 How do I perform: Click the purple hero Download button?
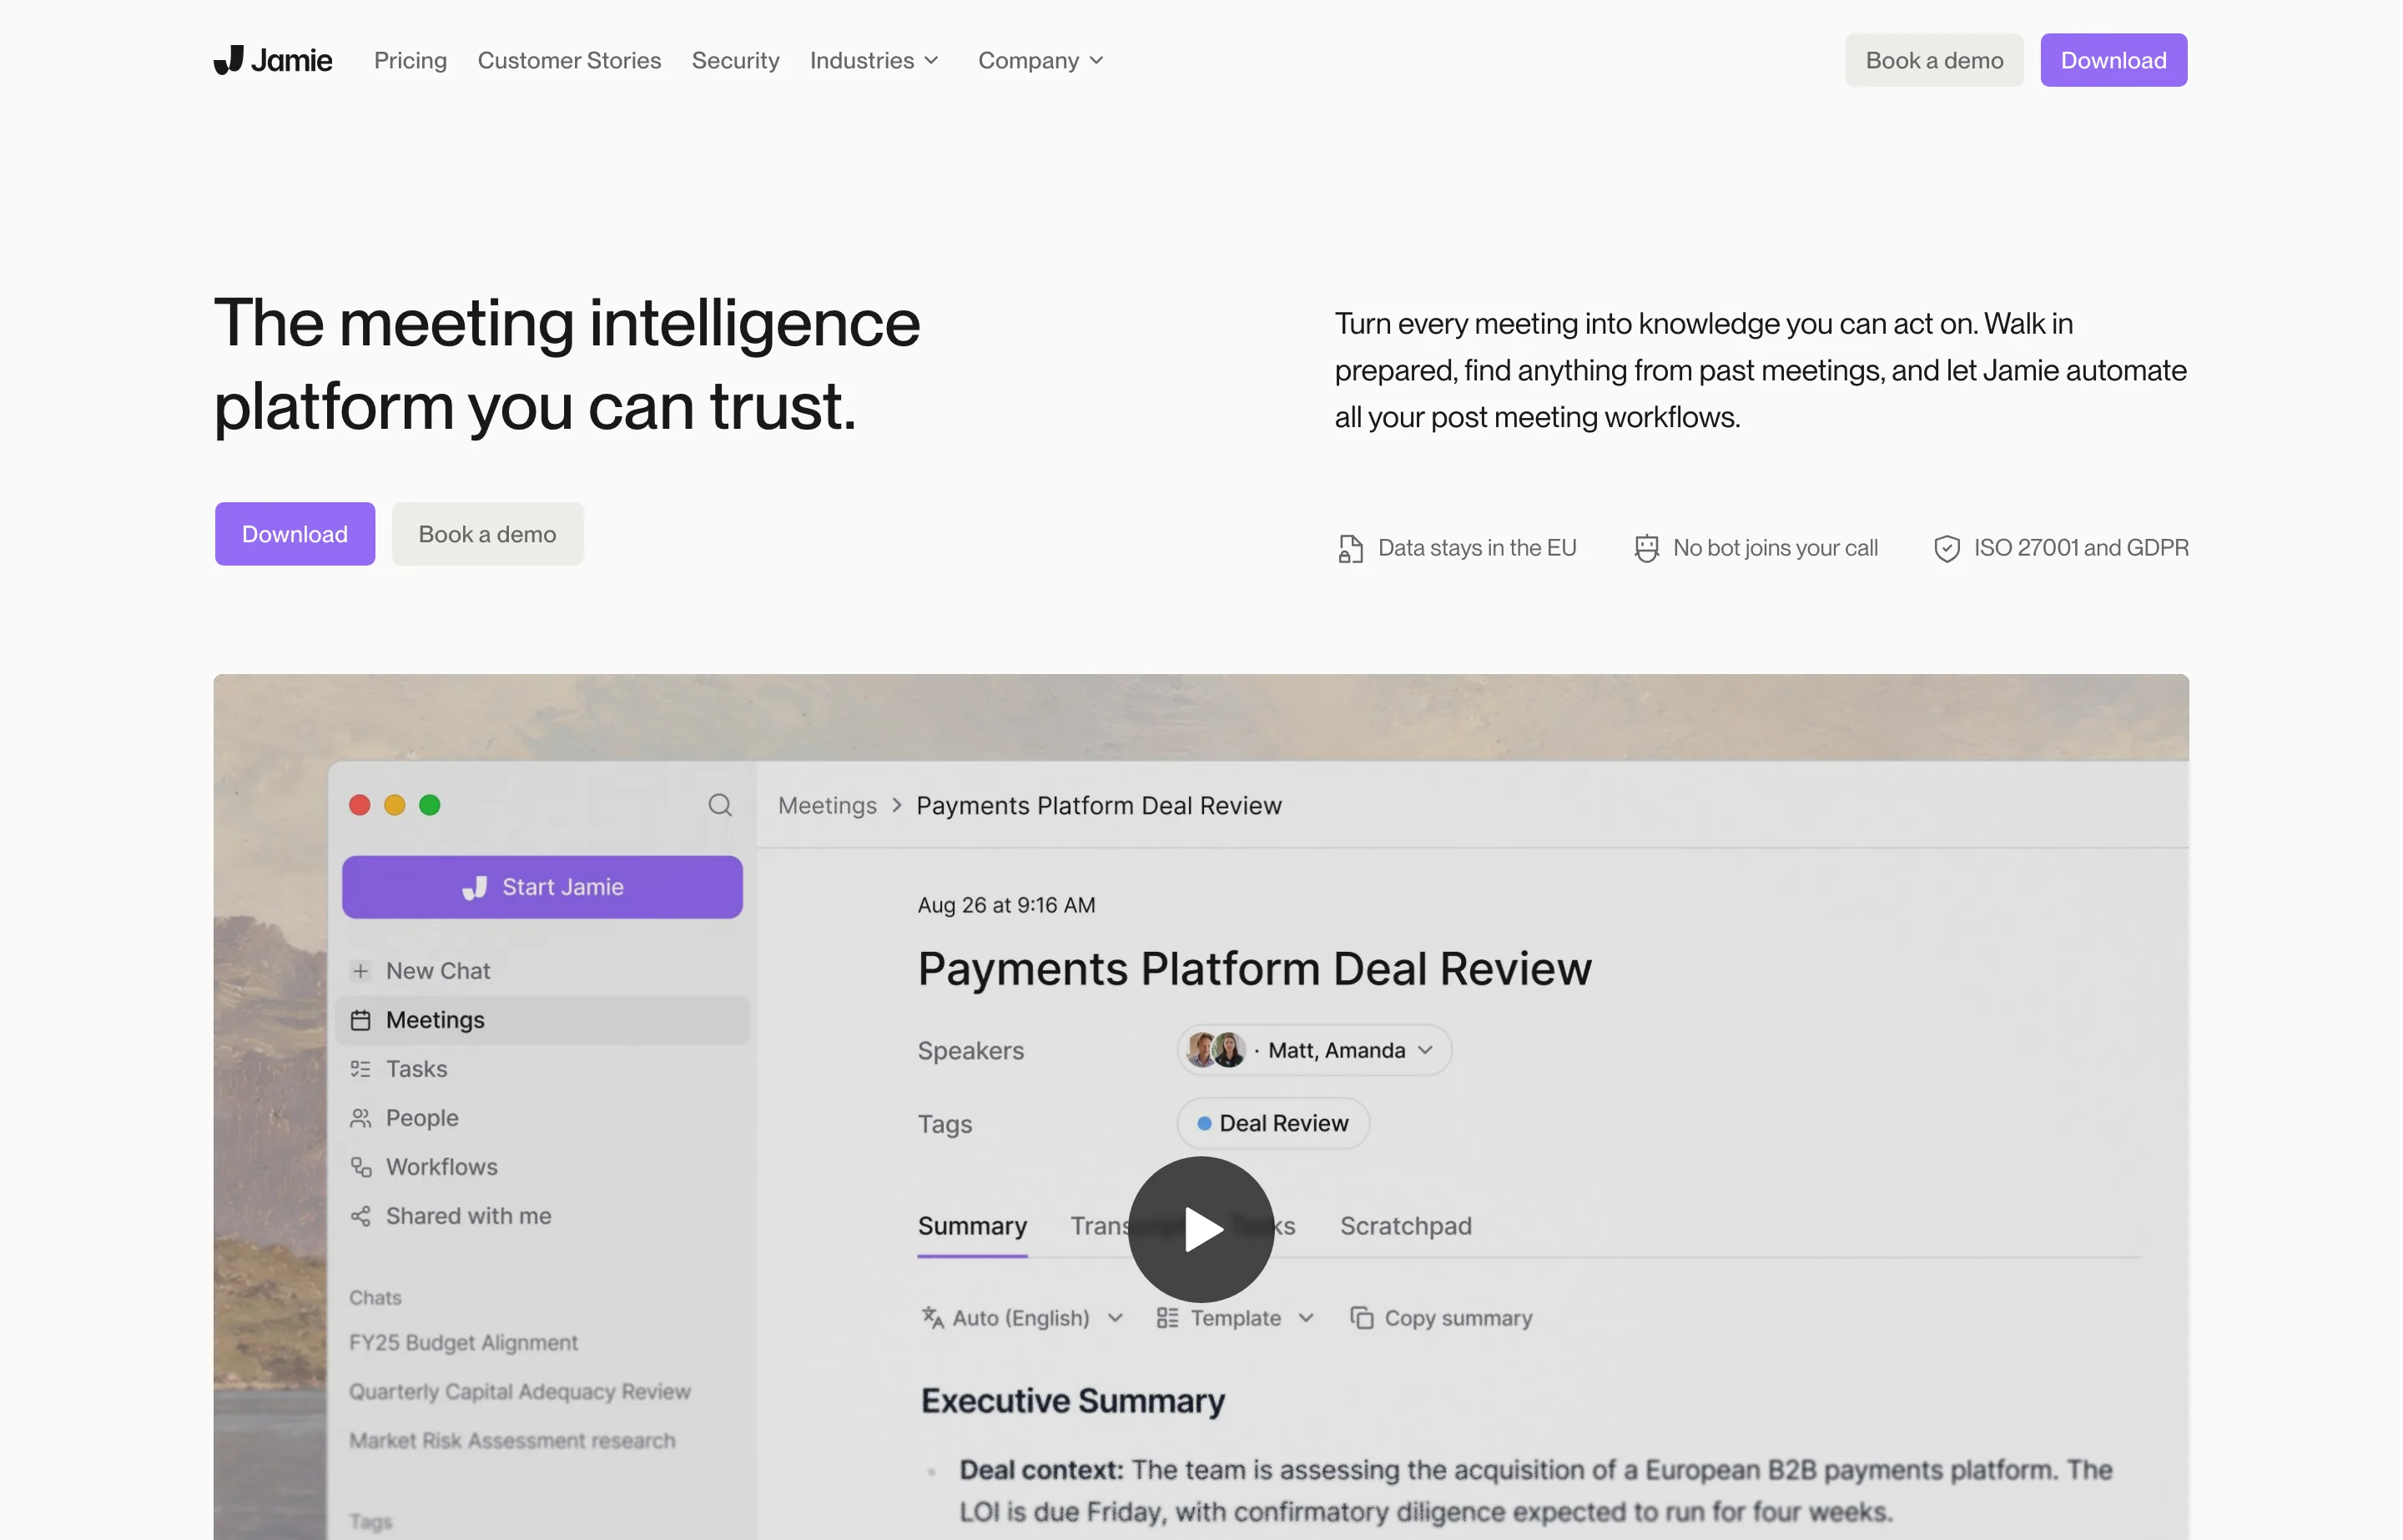pyautogui.click(x=295, y=534)
